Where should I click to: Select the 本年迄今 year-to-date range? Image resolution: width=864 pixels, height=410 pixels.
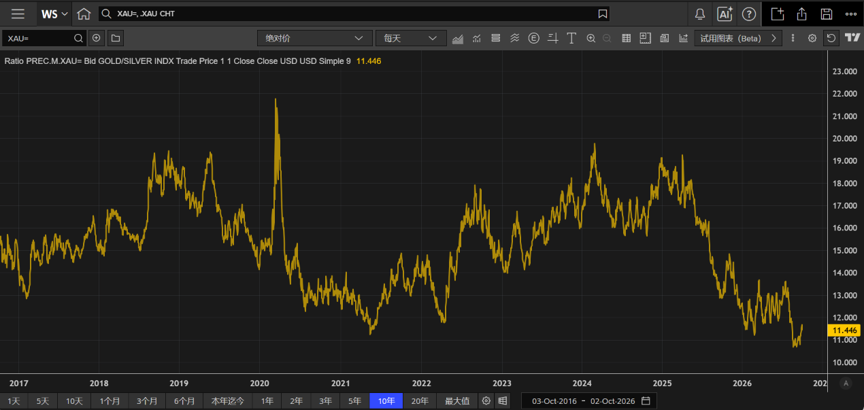tap(228, 401)
